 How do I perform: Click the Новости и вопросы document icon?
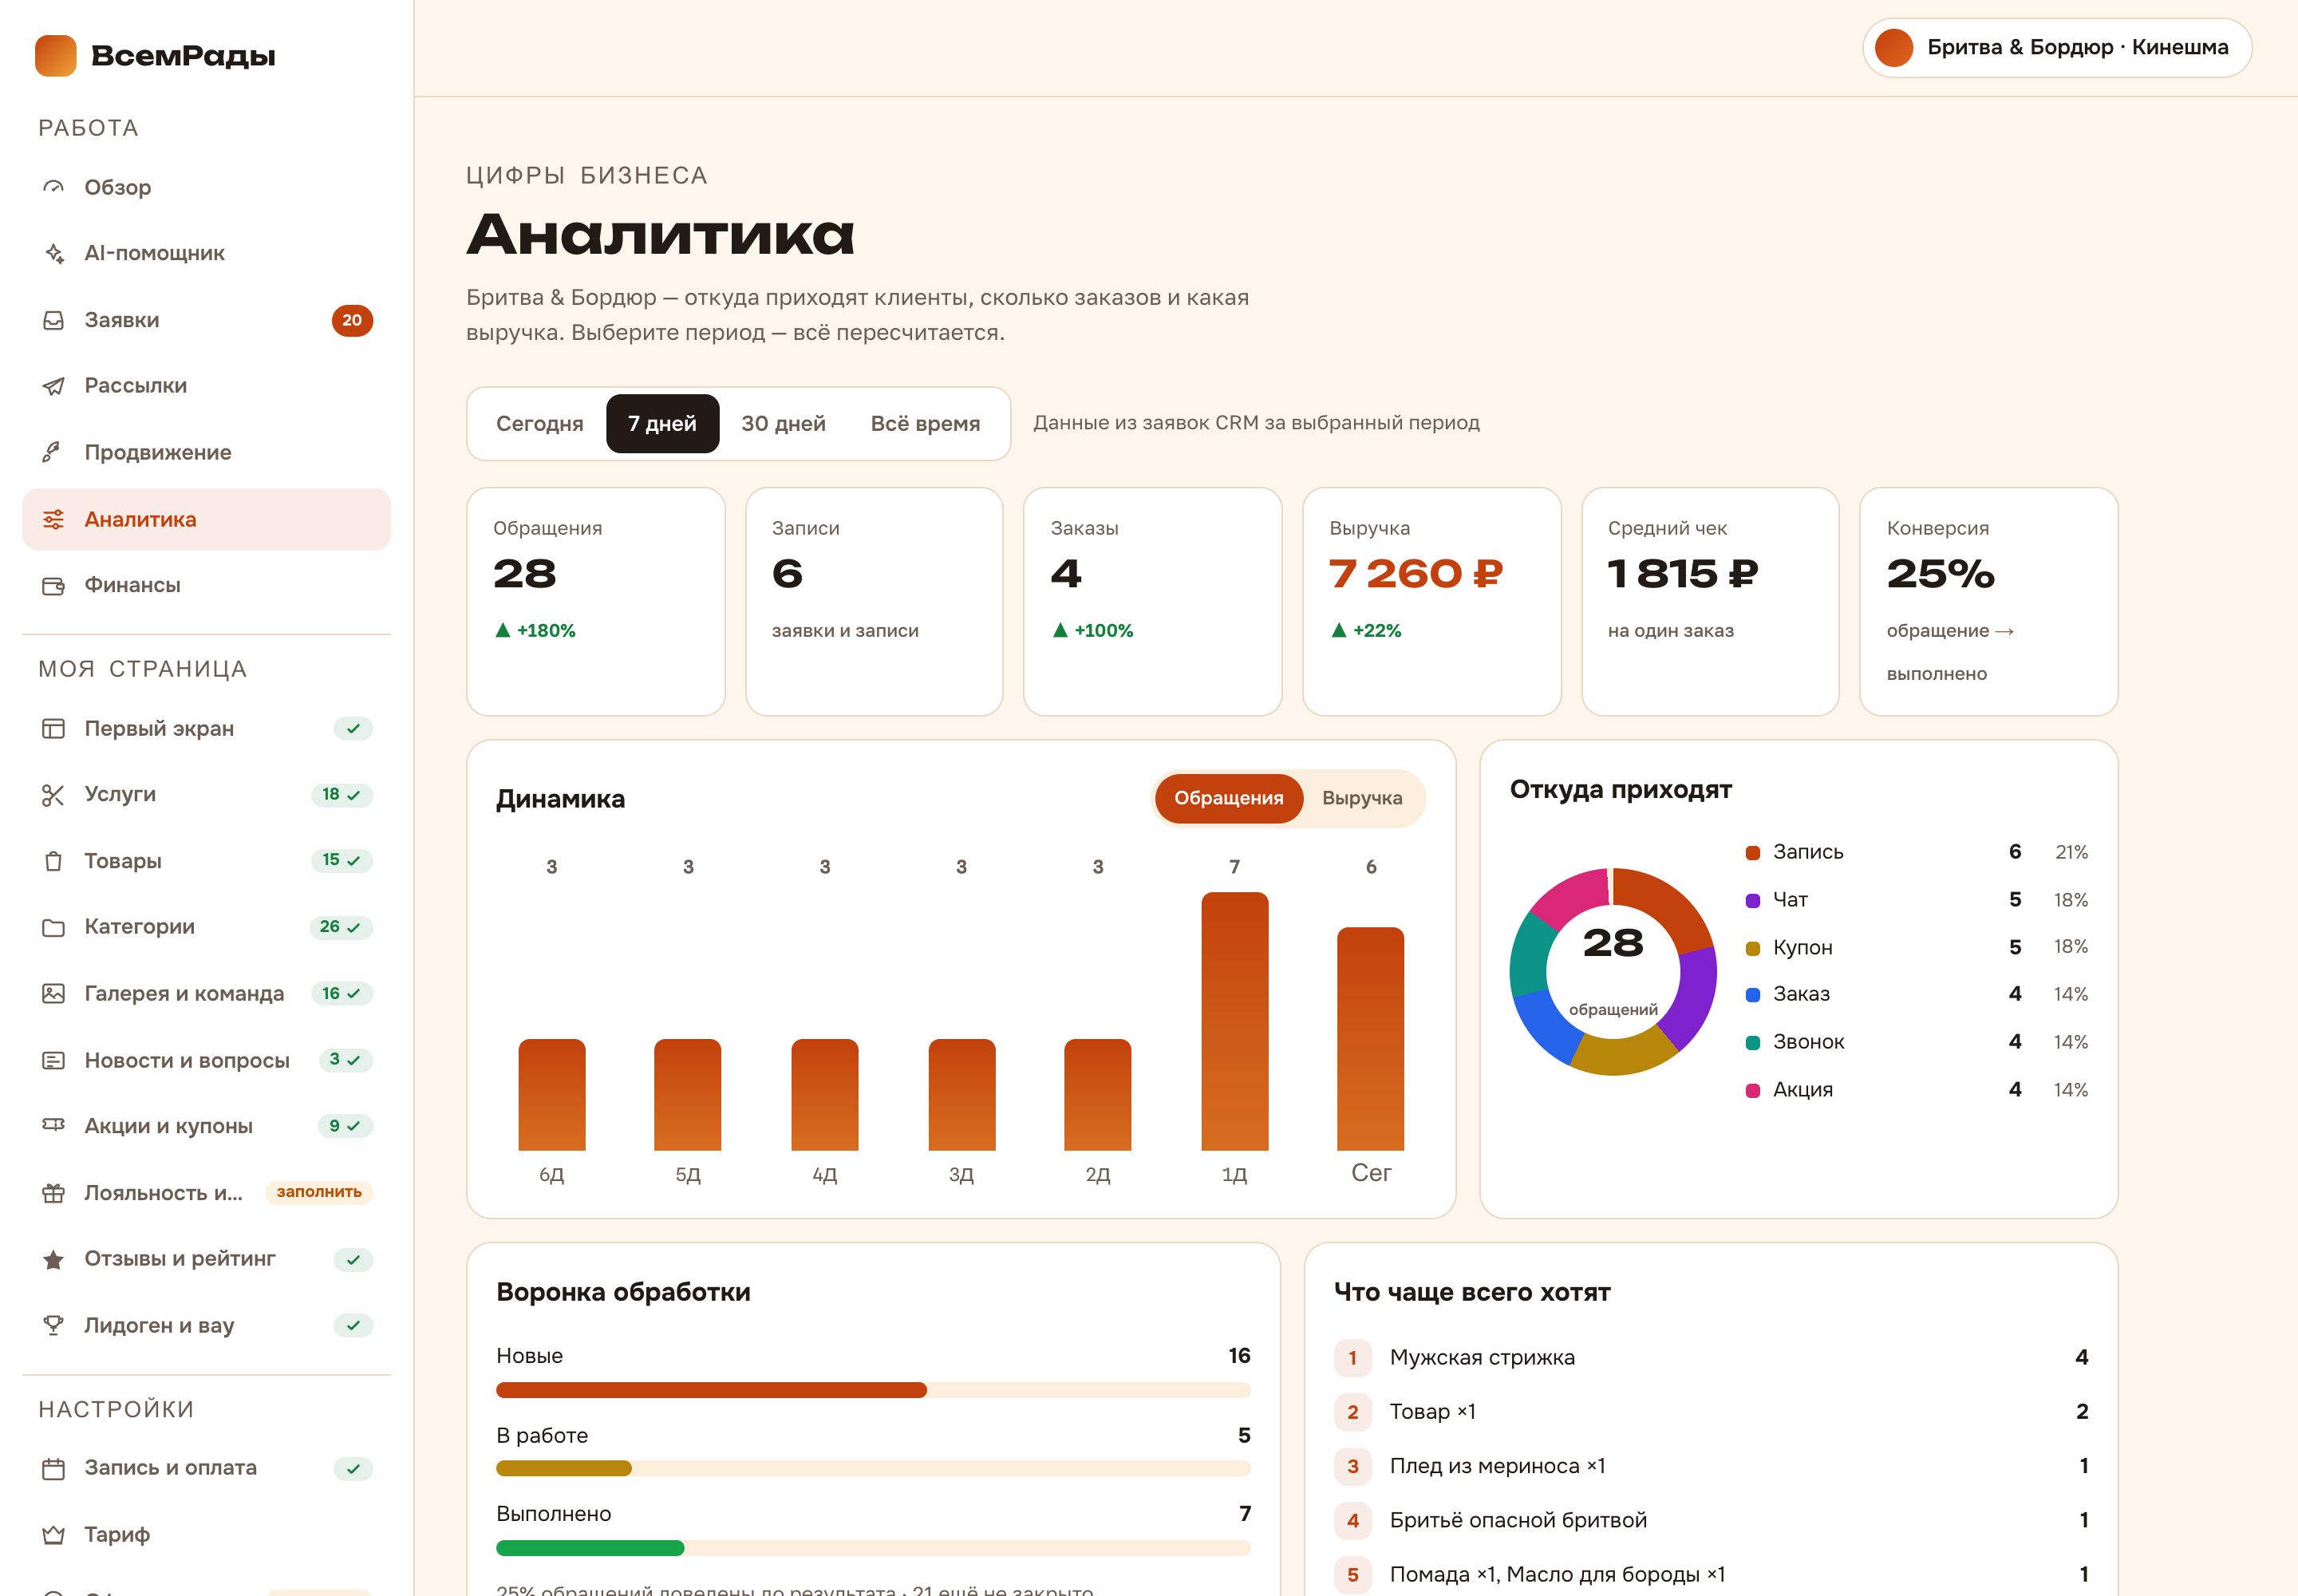point(54,1060)
